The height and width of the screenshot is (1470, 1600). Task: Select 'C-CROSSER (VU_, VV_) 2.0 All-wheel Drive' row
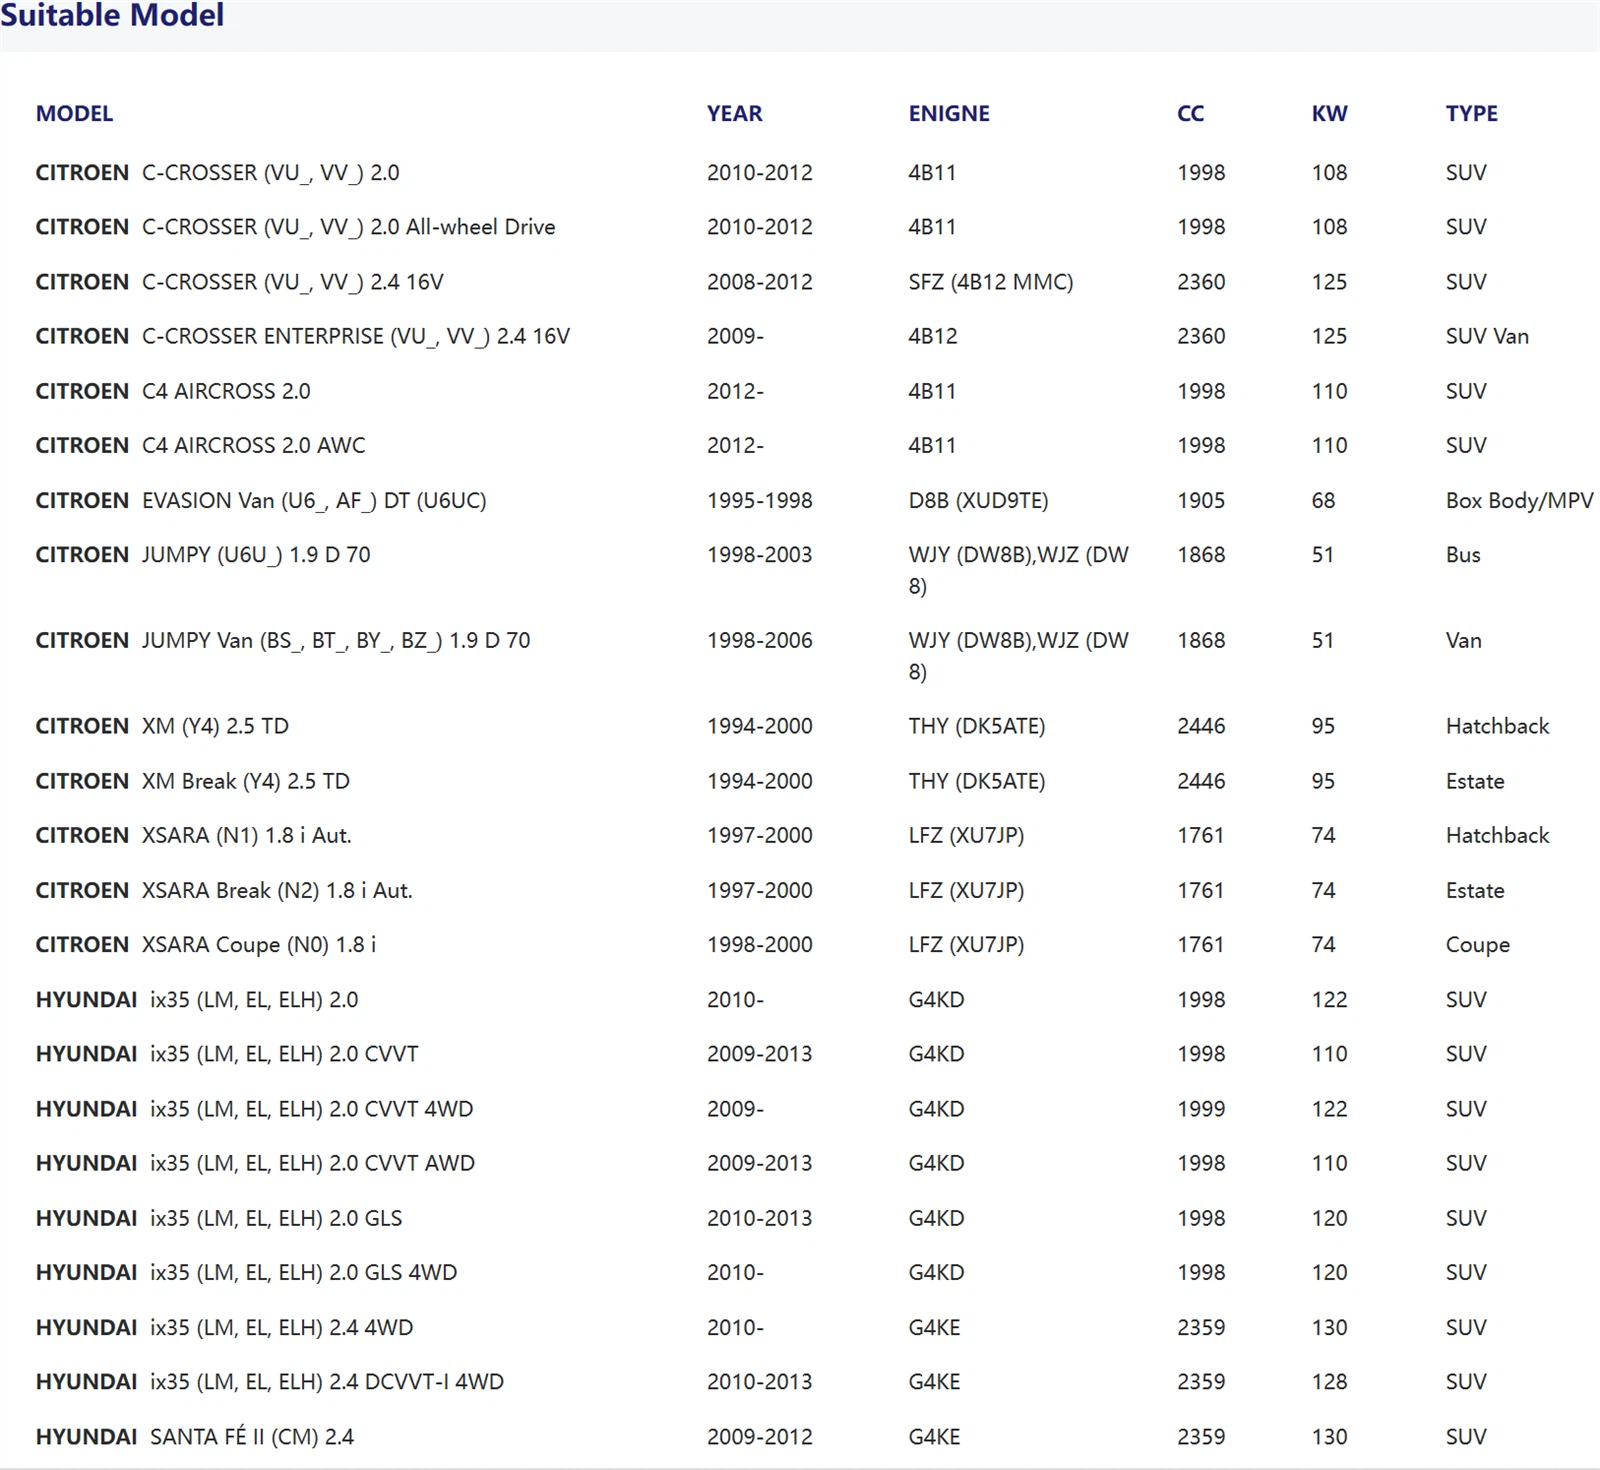[800, 227]
